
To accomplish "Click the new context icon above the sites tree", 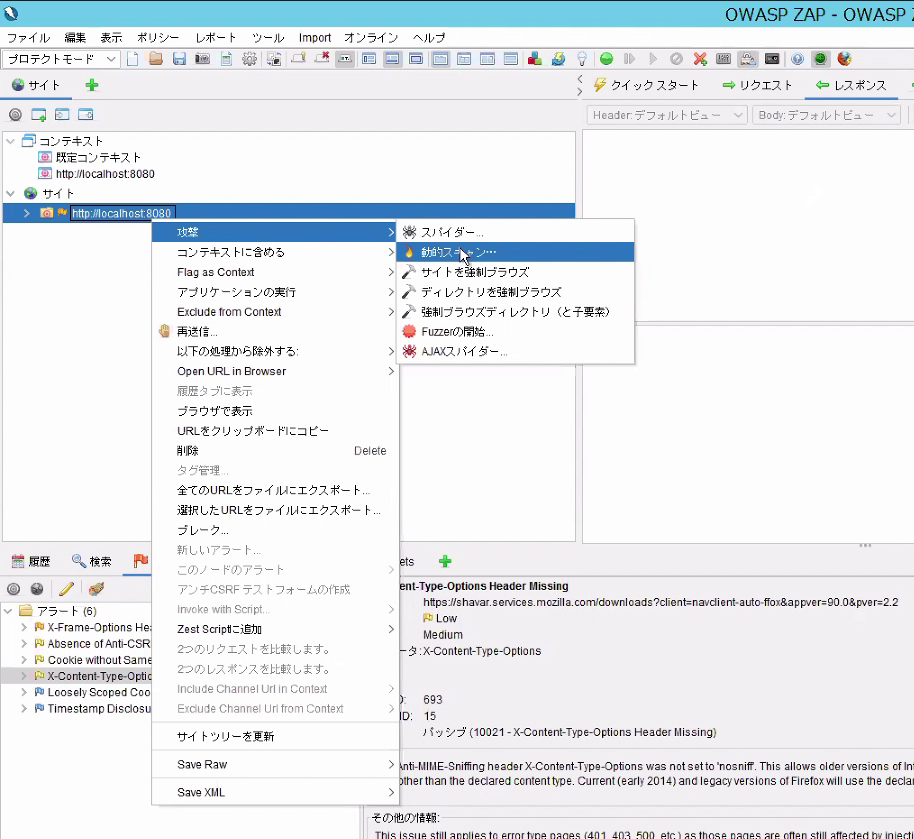I will [x=38, y=115].
